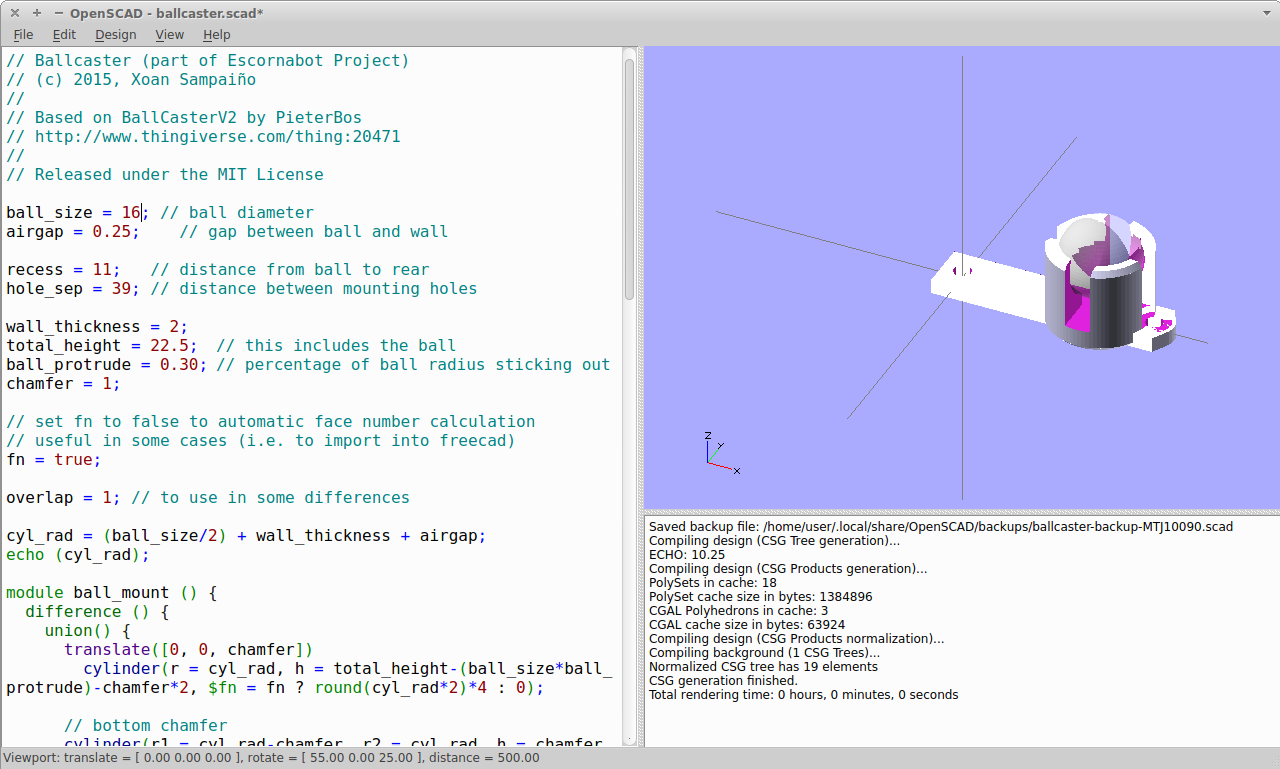Click the 'fn = true;' line
The width and height of the screenshot is (1280, 769).
click(x=54, y=460)
